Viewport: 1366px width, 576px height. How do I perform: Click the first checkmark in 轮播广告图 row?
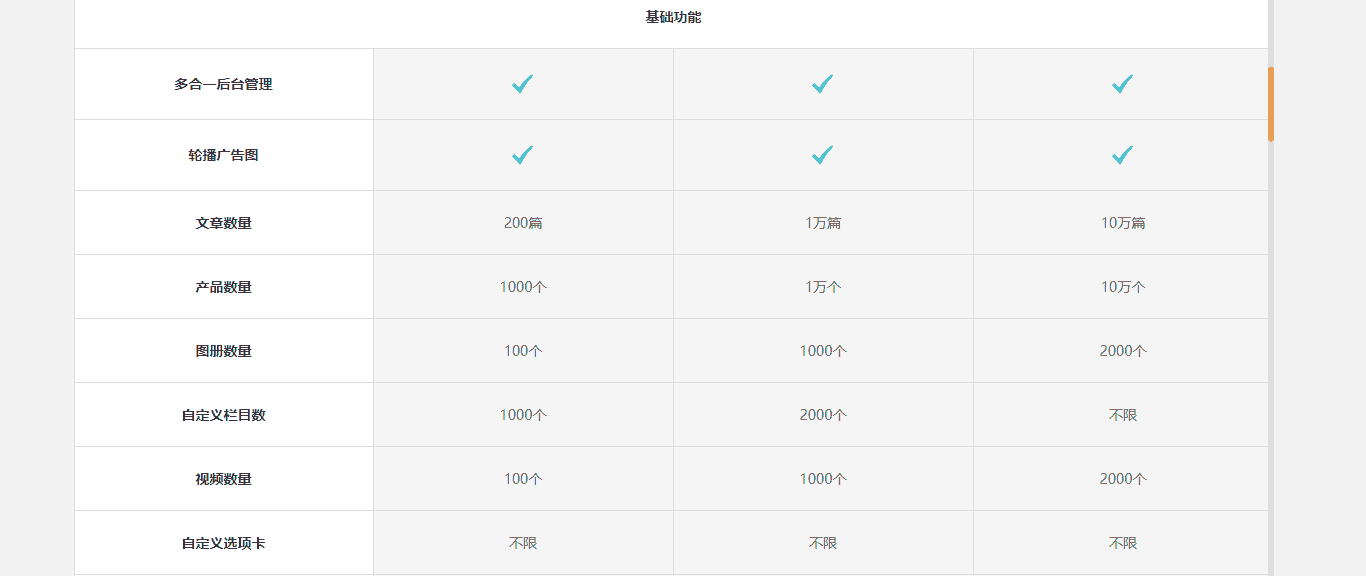coord(523,155)
